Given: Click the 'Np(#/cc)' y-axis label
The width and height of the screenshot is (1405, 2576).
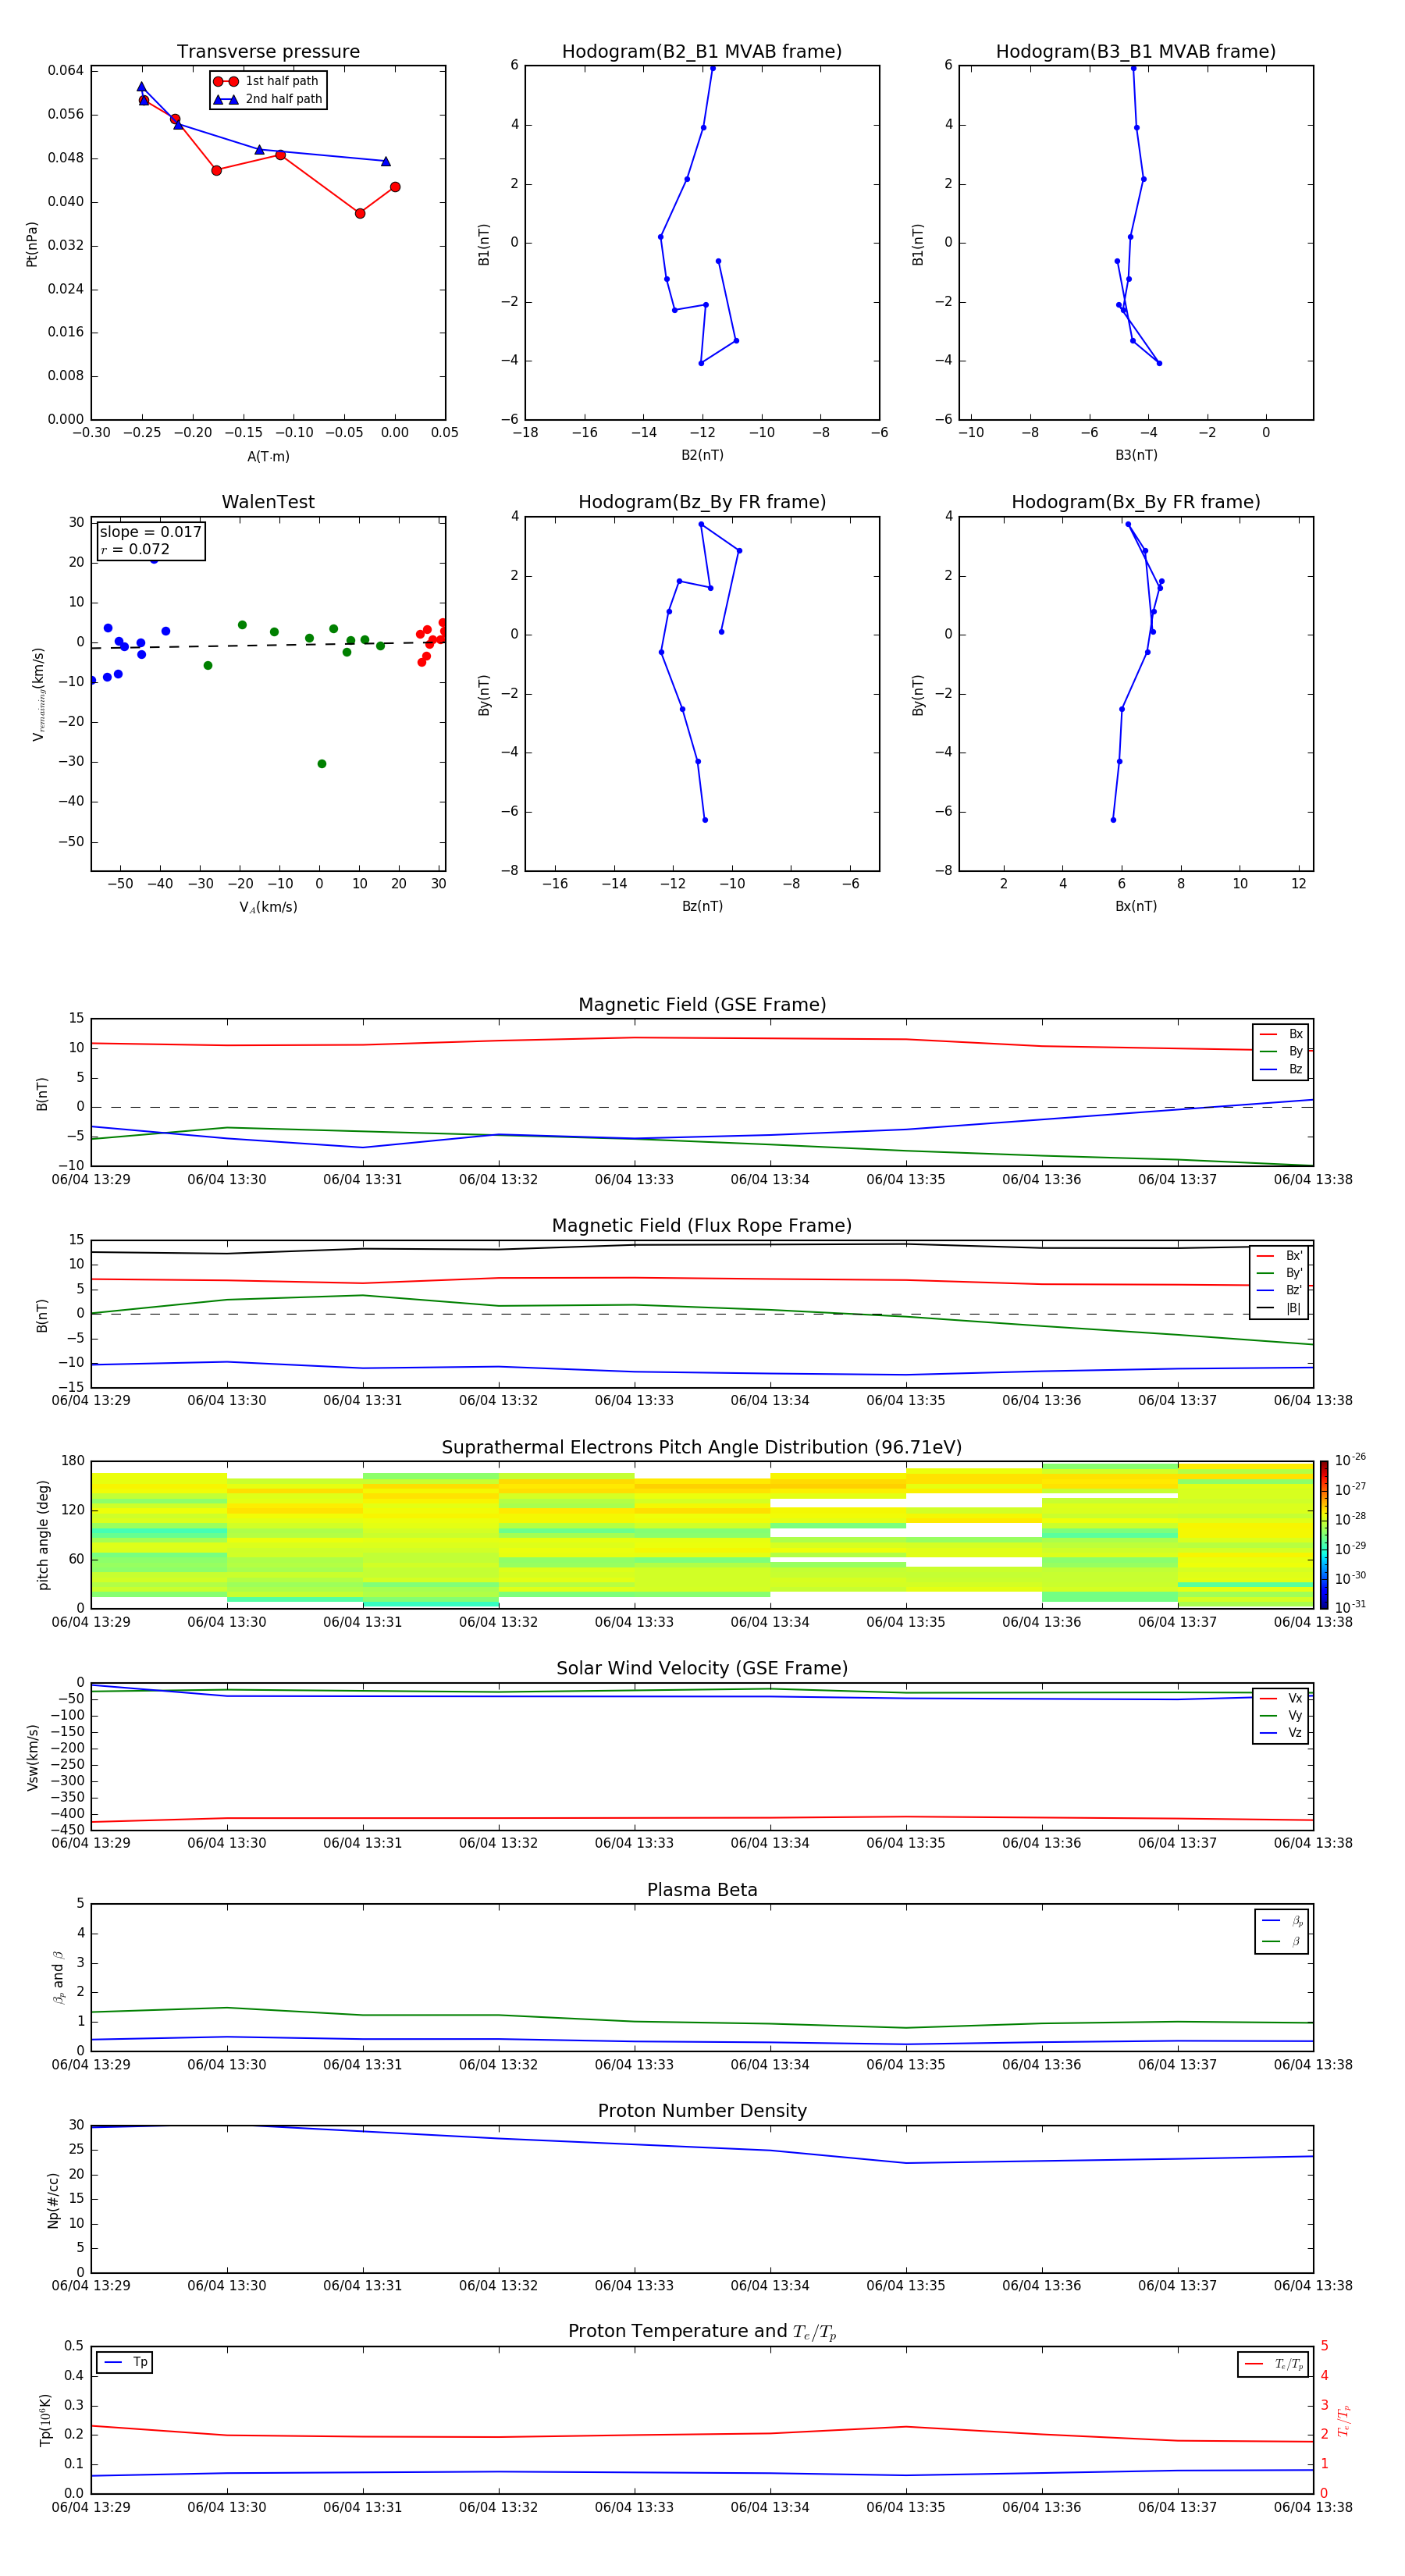Looking at the screenshot, I should click(x=53, y=2200).
